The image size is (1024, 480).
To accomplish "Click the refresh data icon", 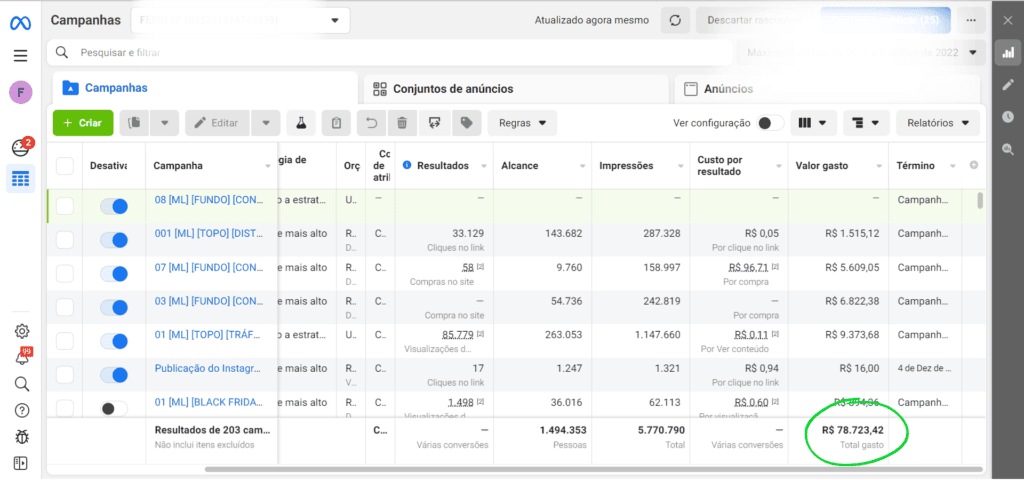I will 677,20.
